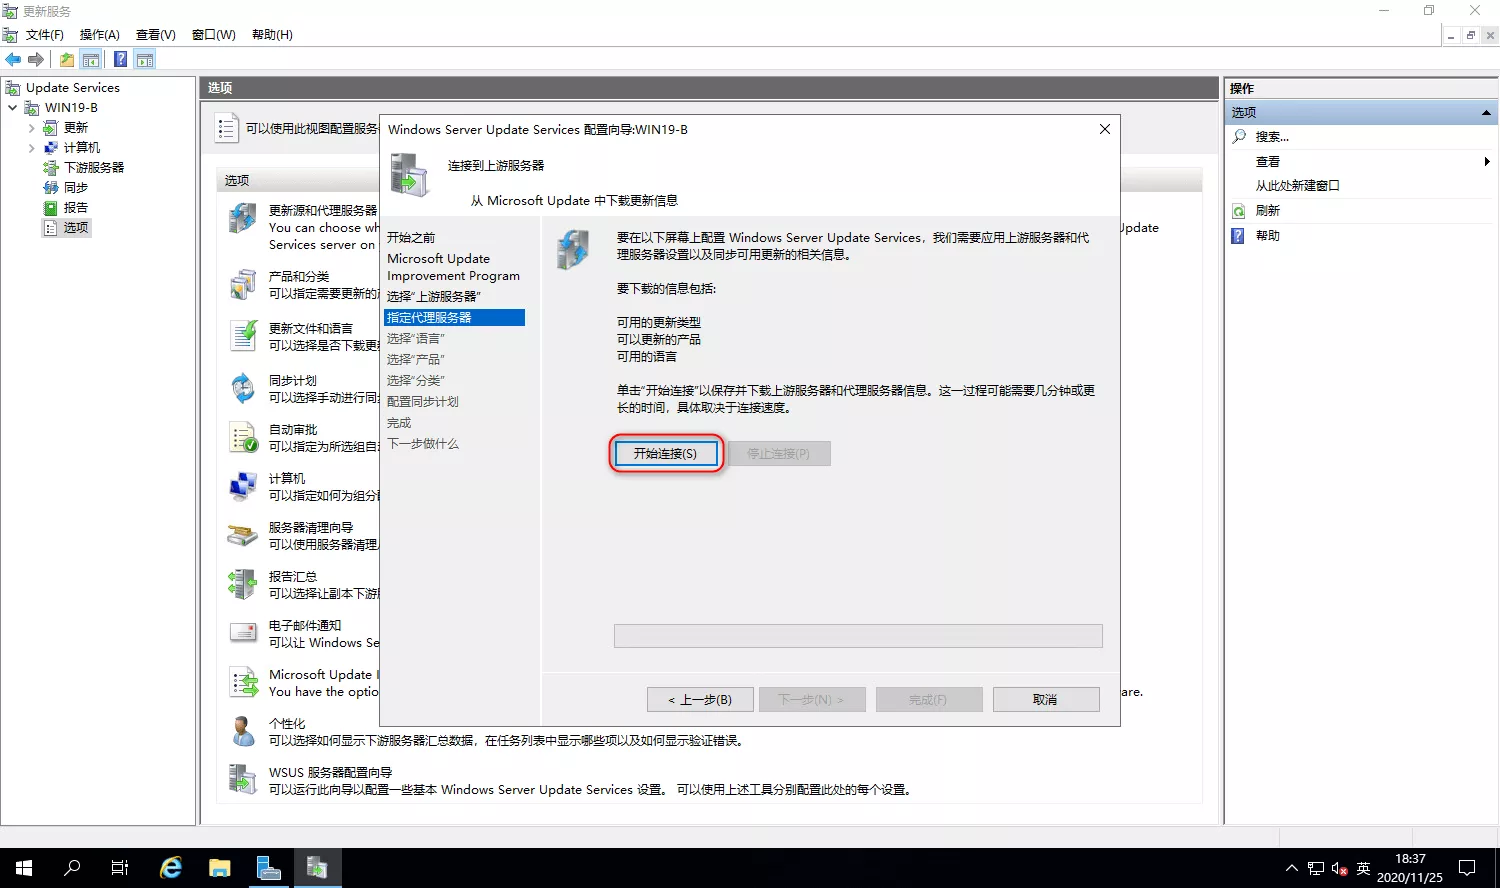Click the back arrow toolbar icon

(13, 60)
